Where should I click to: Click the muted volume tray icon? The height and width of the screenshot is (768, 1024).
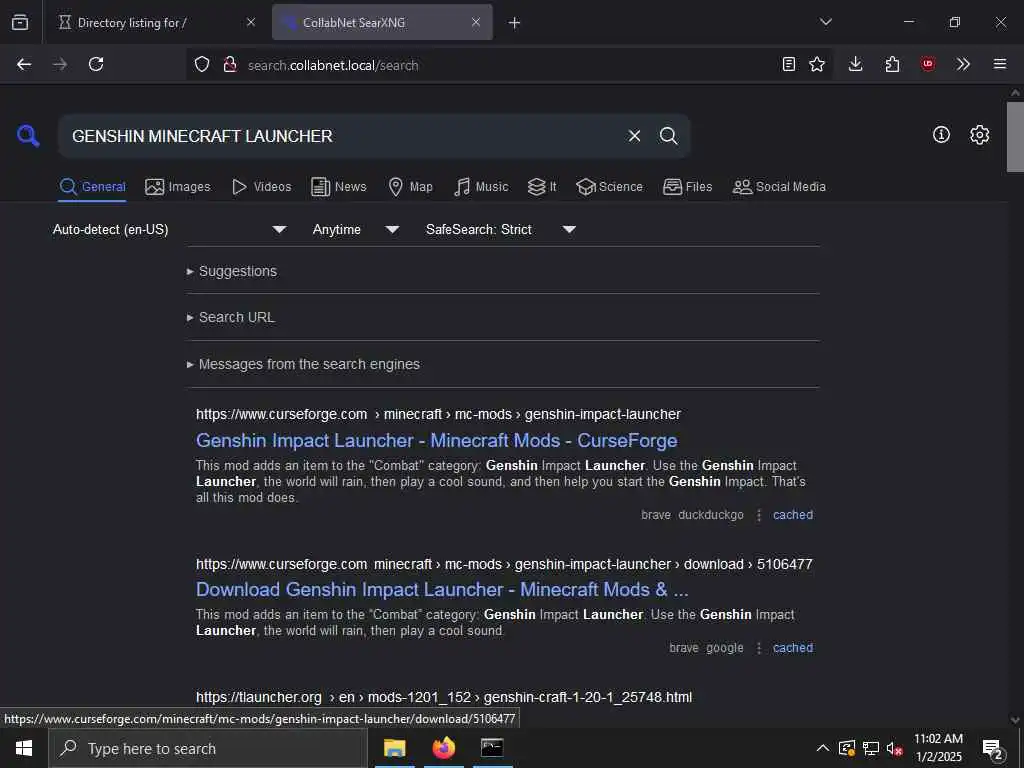(895, 748)
